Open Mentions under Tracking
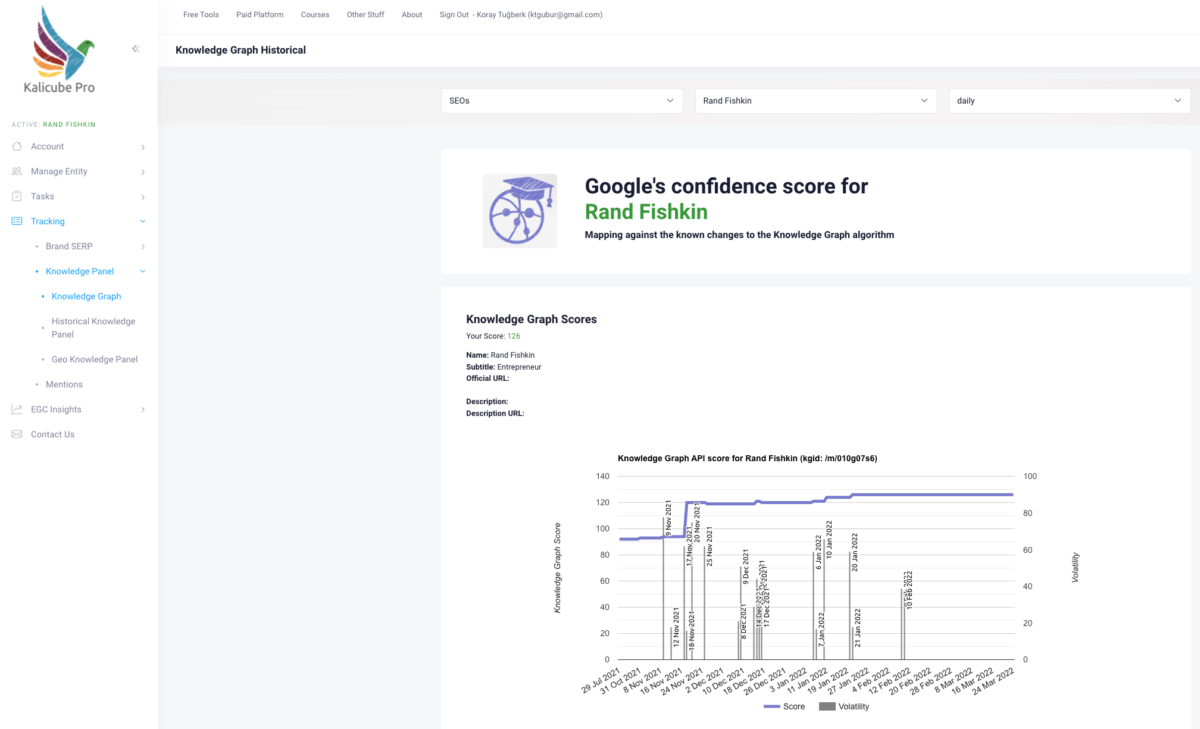The height and width of the screenshot is (729, 1200). [64, 384]
